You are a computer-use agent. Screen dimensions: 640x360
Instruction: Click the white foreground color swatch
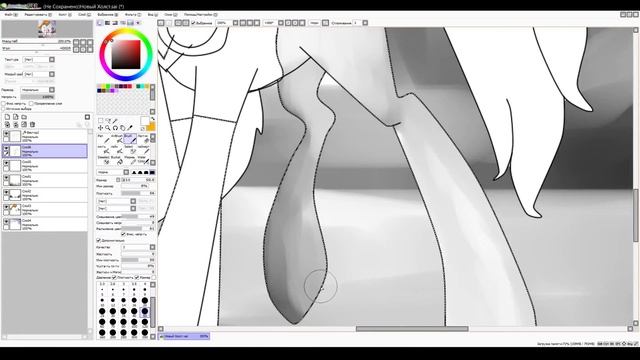145,121
